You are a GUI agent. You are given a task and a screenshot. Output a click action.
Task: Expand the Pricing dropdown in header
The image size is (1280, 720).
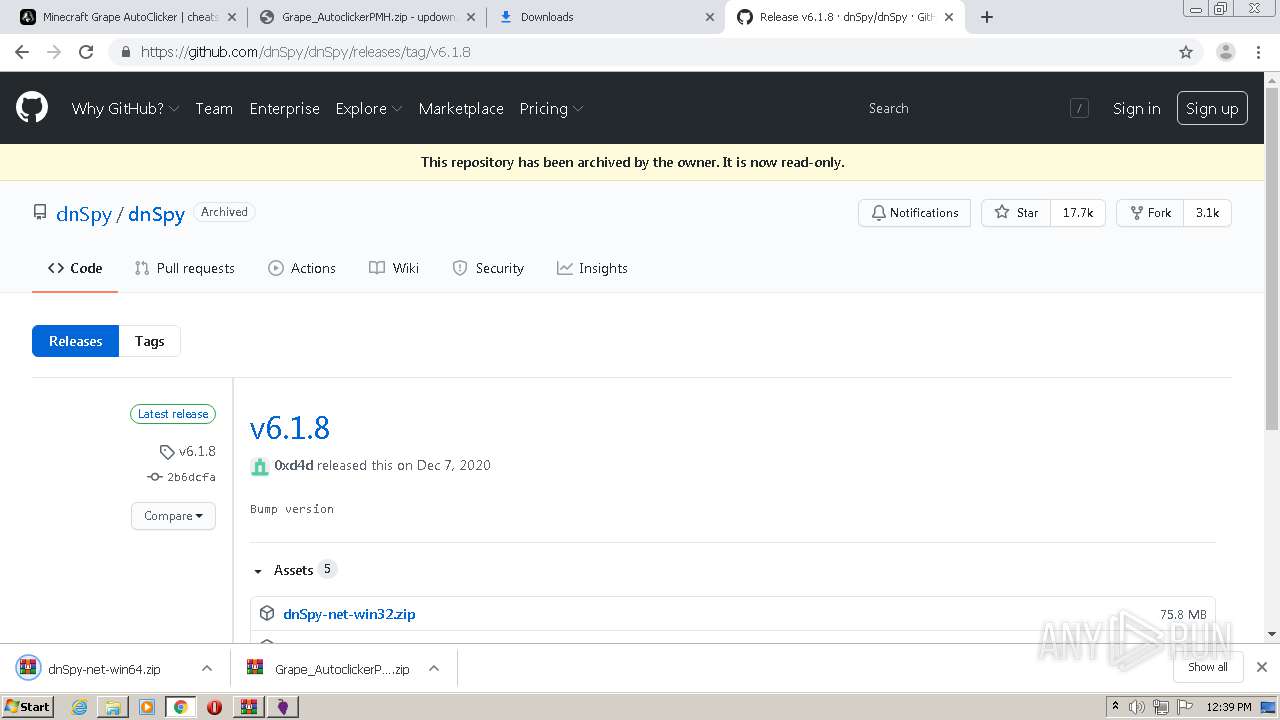coord(551,108)
